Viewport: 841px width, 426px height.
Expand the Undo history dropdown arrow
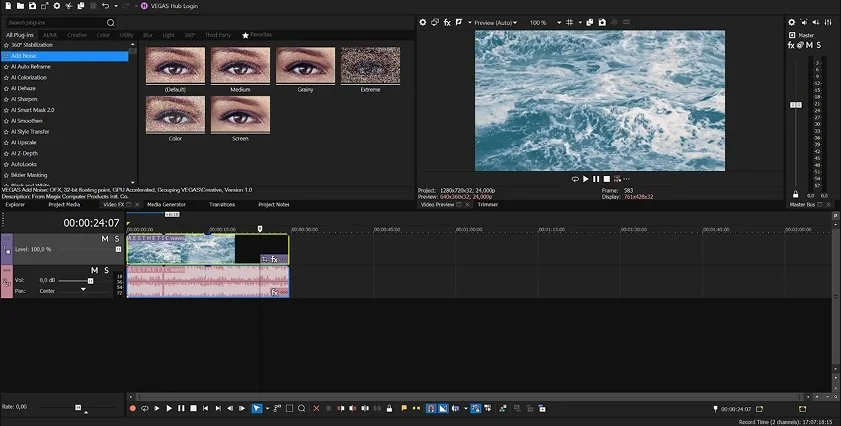116,6
